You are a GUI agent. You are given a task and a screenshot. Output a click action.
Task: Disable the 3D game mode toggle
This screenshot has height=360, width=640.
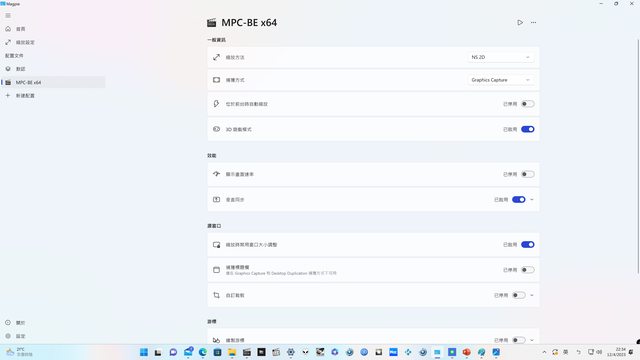tap(528, 129)
